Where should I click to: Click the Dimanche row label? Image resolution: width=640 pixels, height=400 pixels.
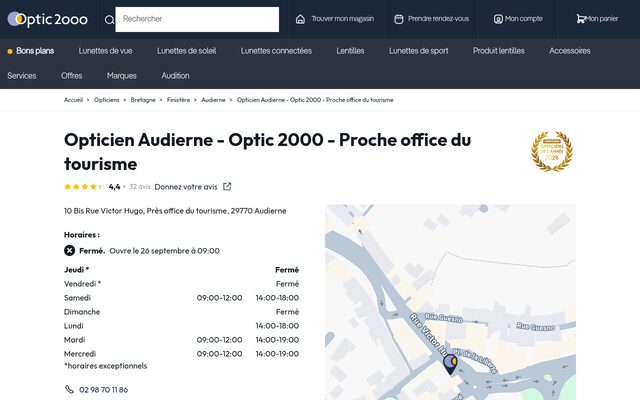coord(82,312)
